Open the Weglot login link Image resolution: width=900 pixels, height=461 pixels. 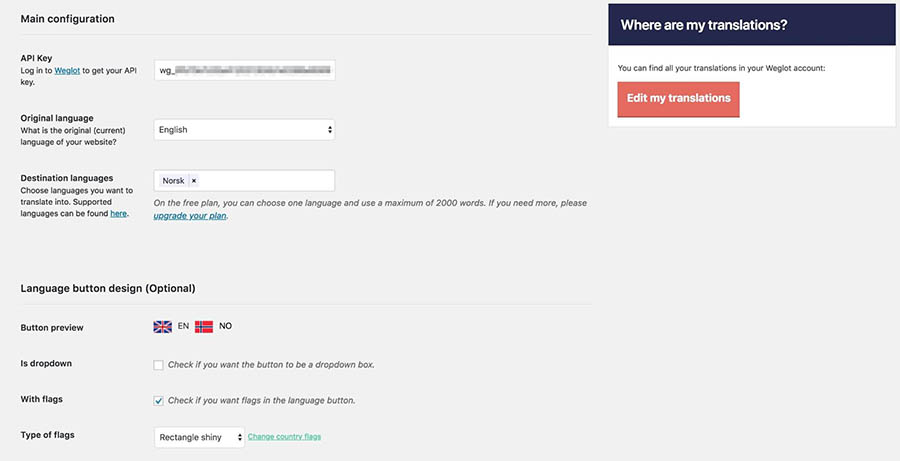[69, 70]
